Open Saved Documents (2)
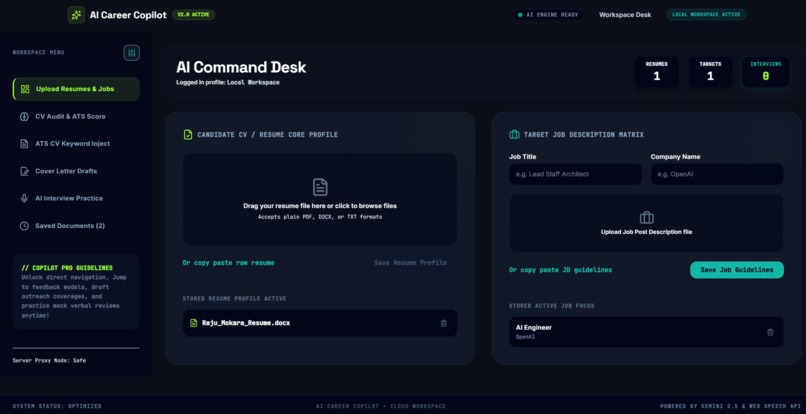The width and height of the screenshot is (806, 414). point(76,226)
